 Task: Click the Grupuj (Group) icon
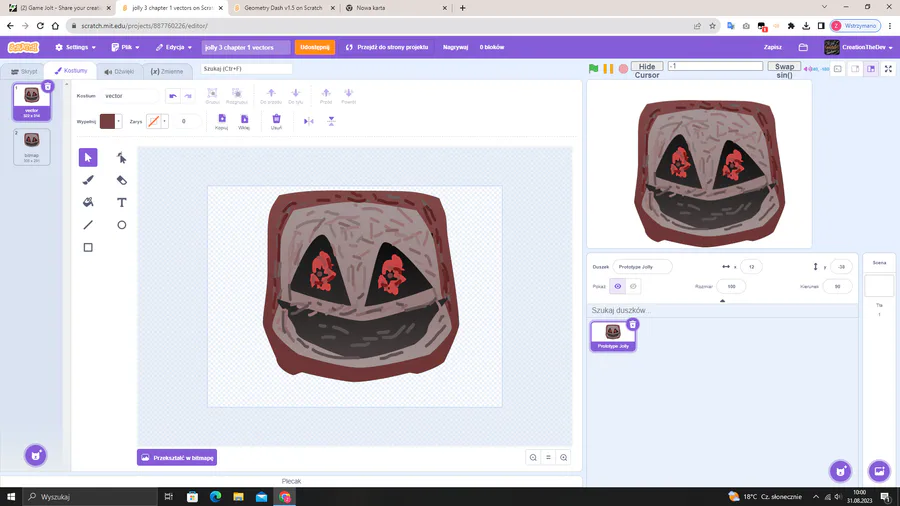point(212,93)
